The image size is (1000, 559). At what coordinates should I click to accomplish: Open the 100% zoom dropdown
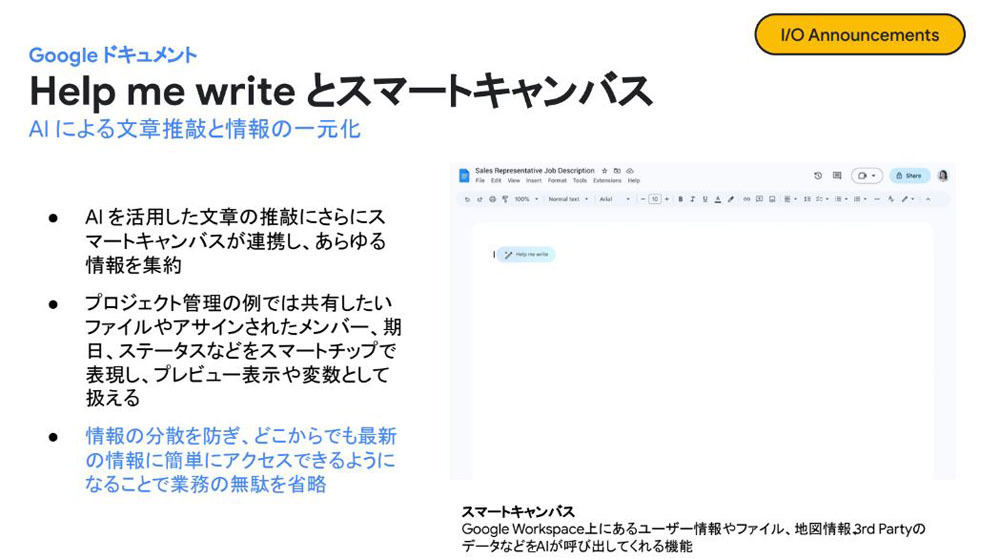pos(526,199)
